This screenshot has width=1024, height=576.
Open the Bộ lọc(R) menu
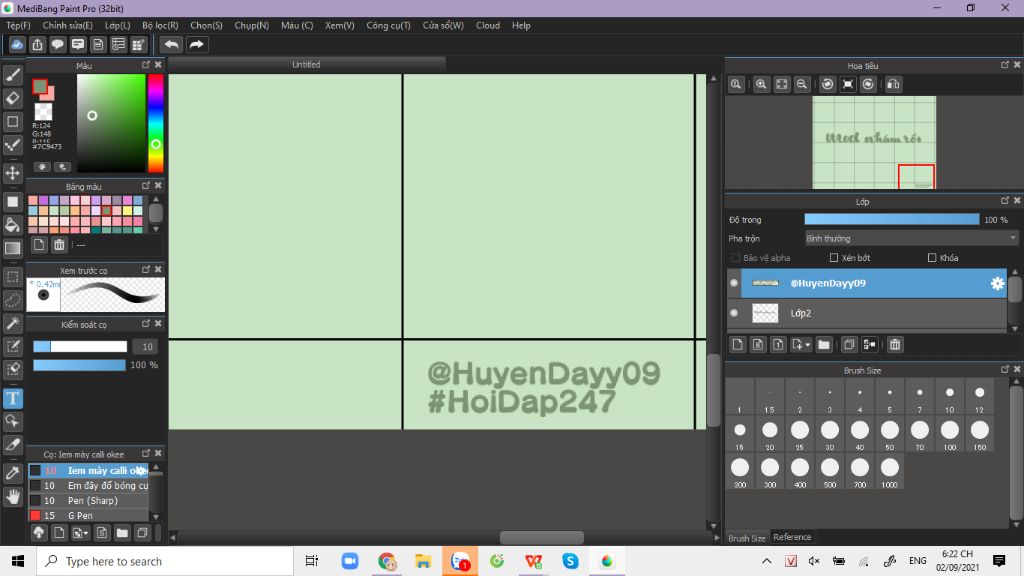pos(160,25)
